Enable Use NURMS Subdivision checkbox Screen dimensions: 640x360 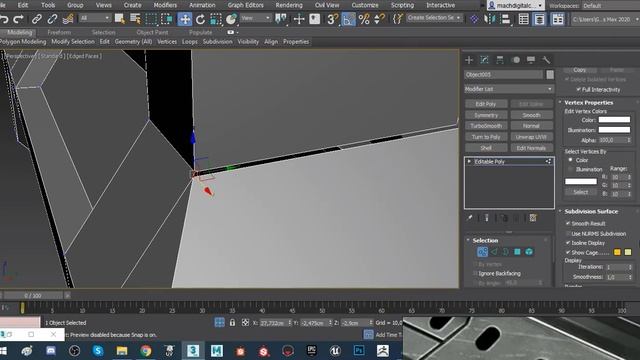click(x=568, y=234)
